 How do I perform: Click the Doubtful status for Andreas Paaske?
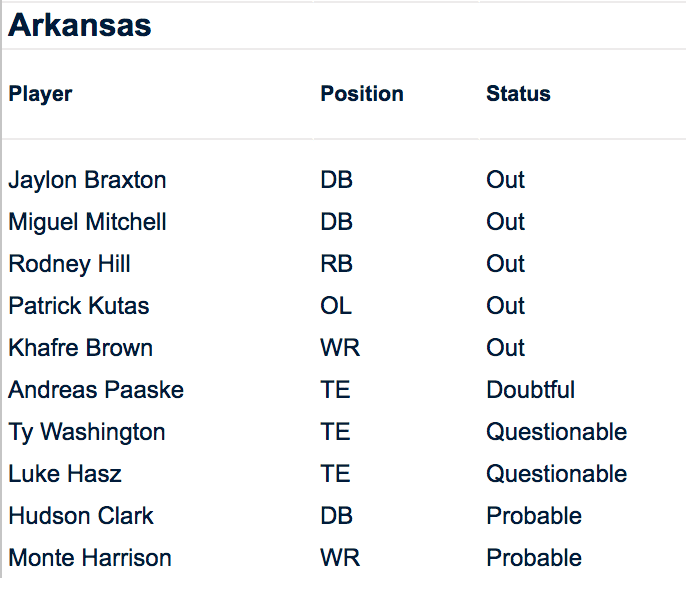530,390
